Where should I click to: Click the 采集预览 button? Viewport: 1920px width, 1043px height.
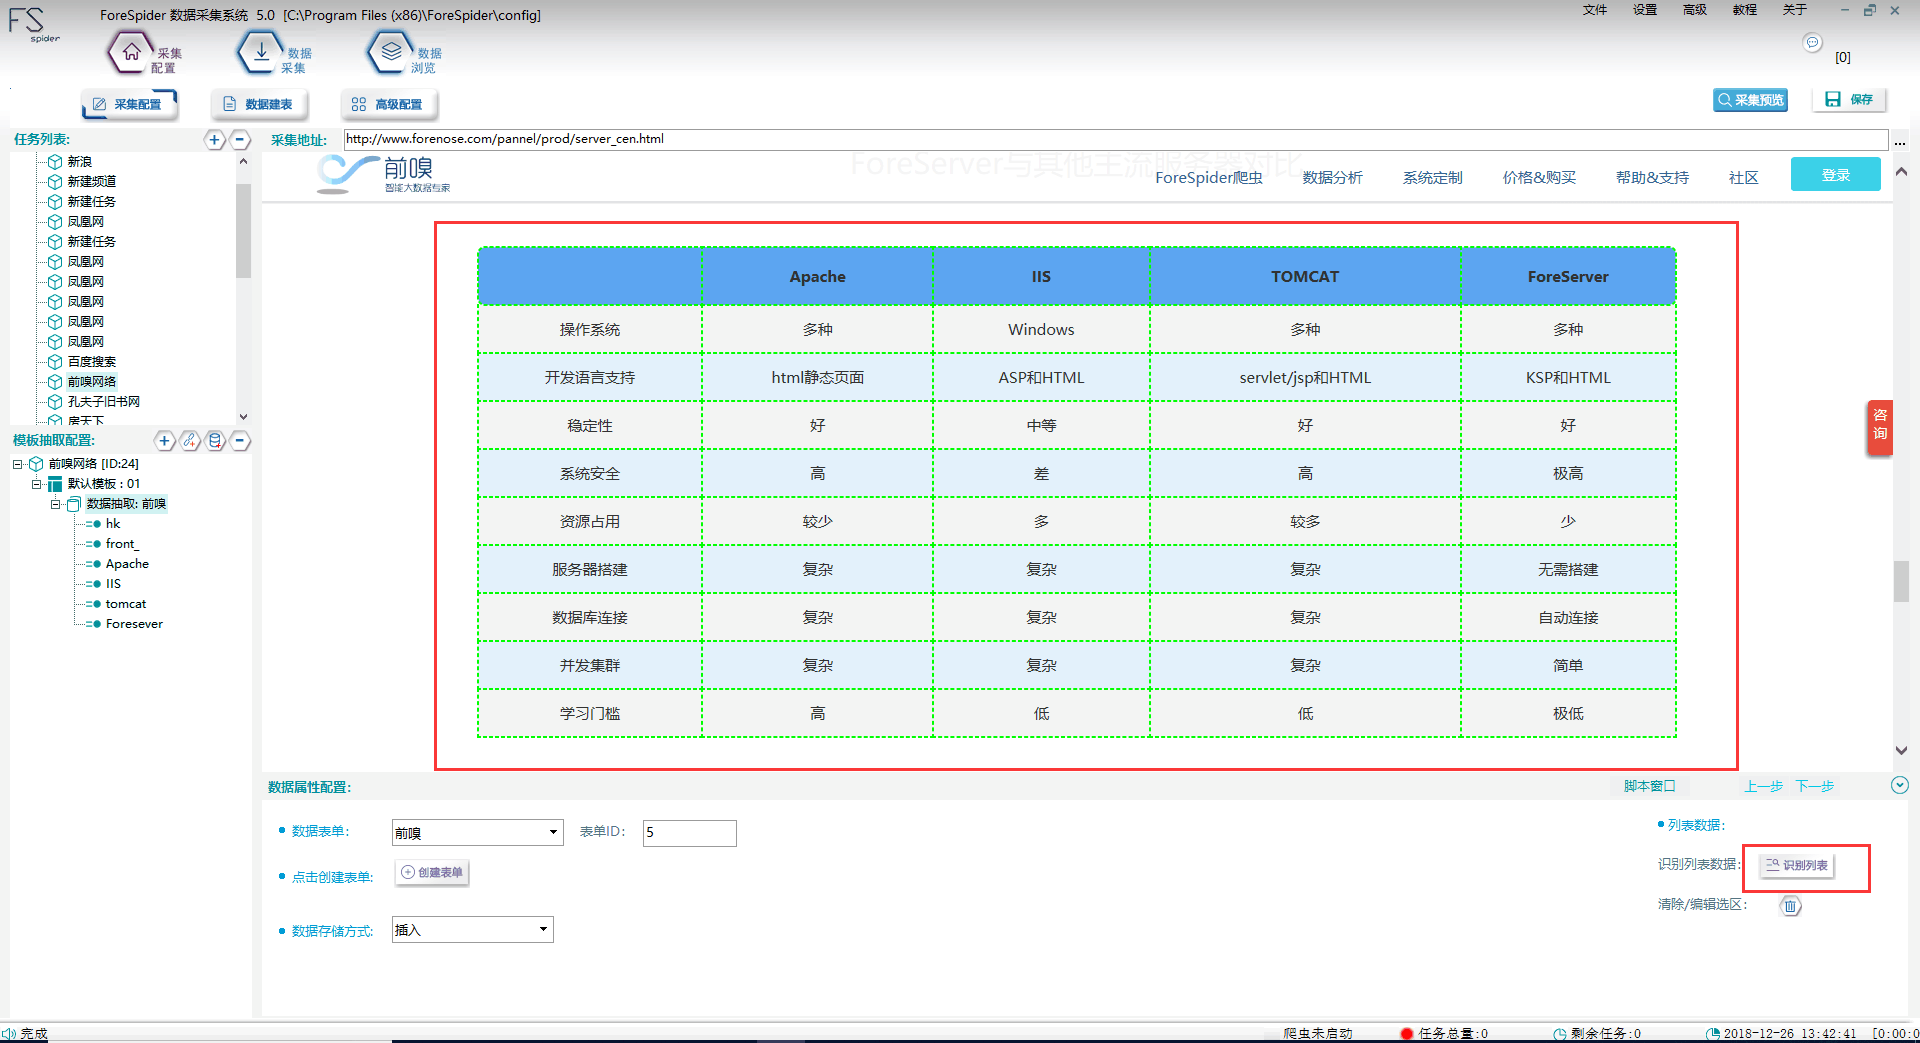click(1750, 100)
